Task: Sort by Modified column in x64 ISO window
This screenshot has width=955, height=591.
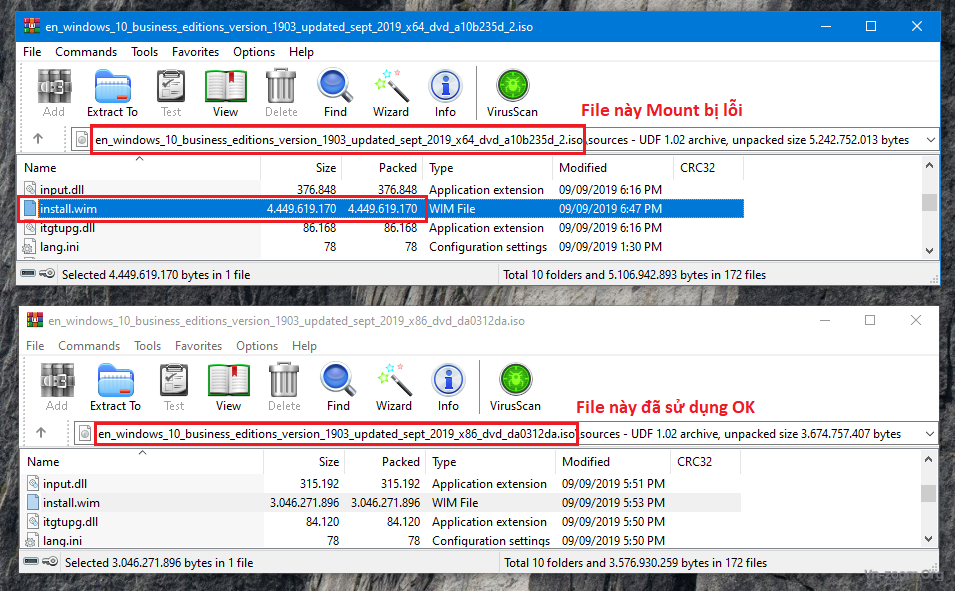Action: point(613,168)
